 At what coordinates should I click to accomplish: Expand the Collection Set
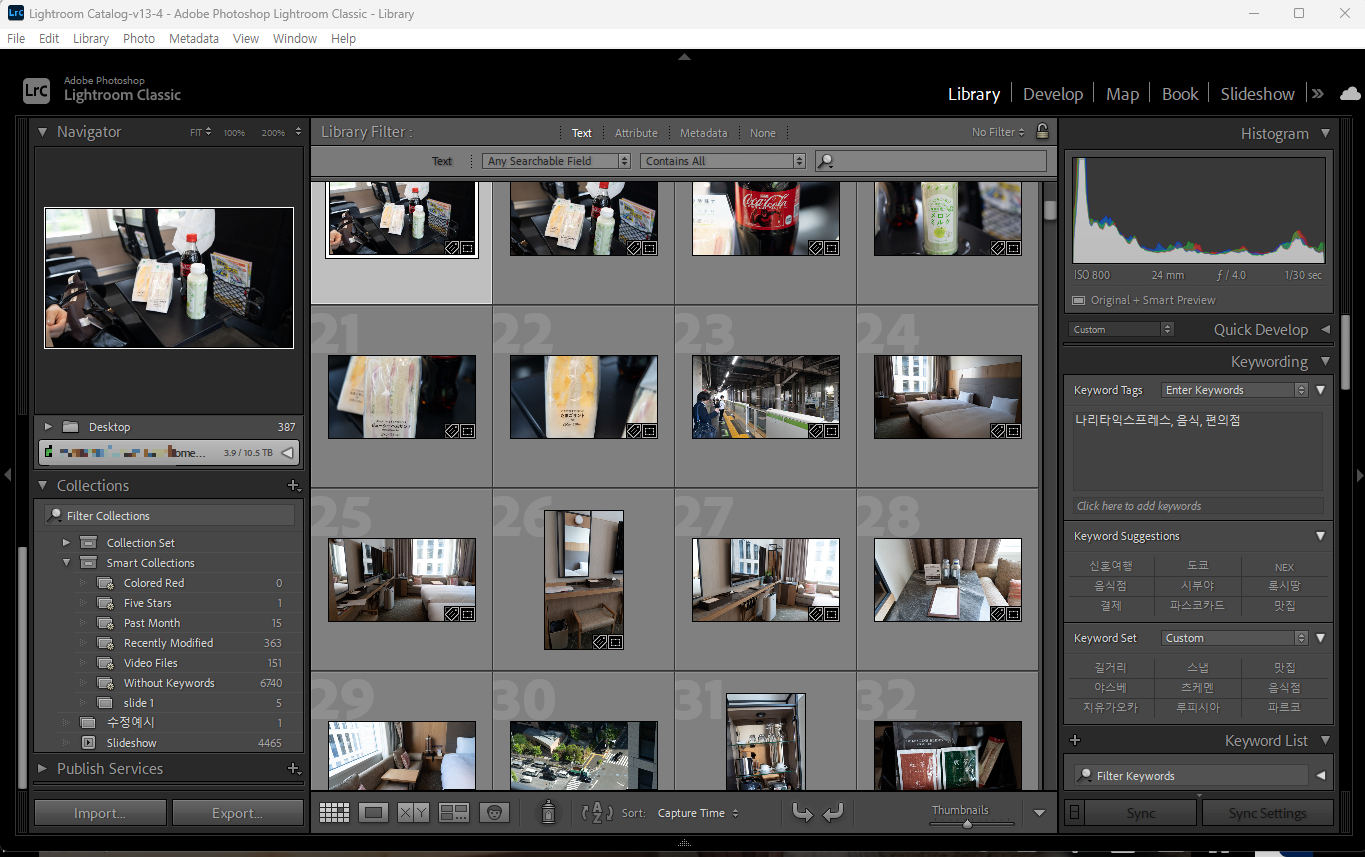(x=66, y=543)
